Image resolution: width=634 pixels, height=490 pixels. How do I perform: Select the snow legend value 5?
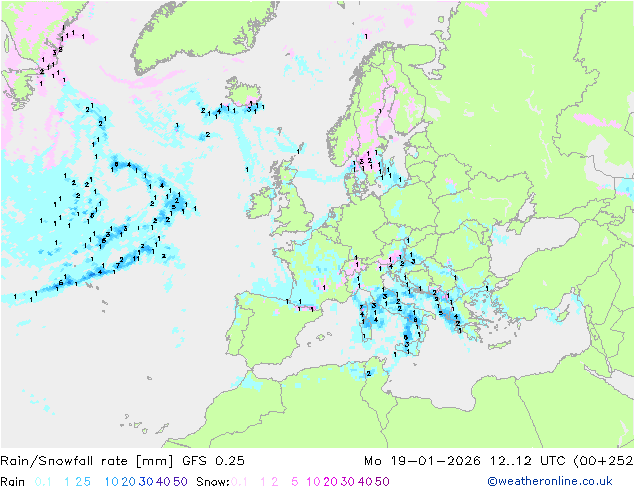click(295, 482)
